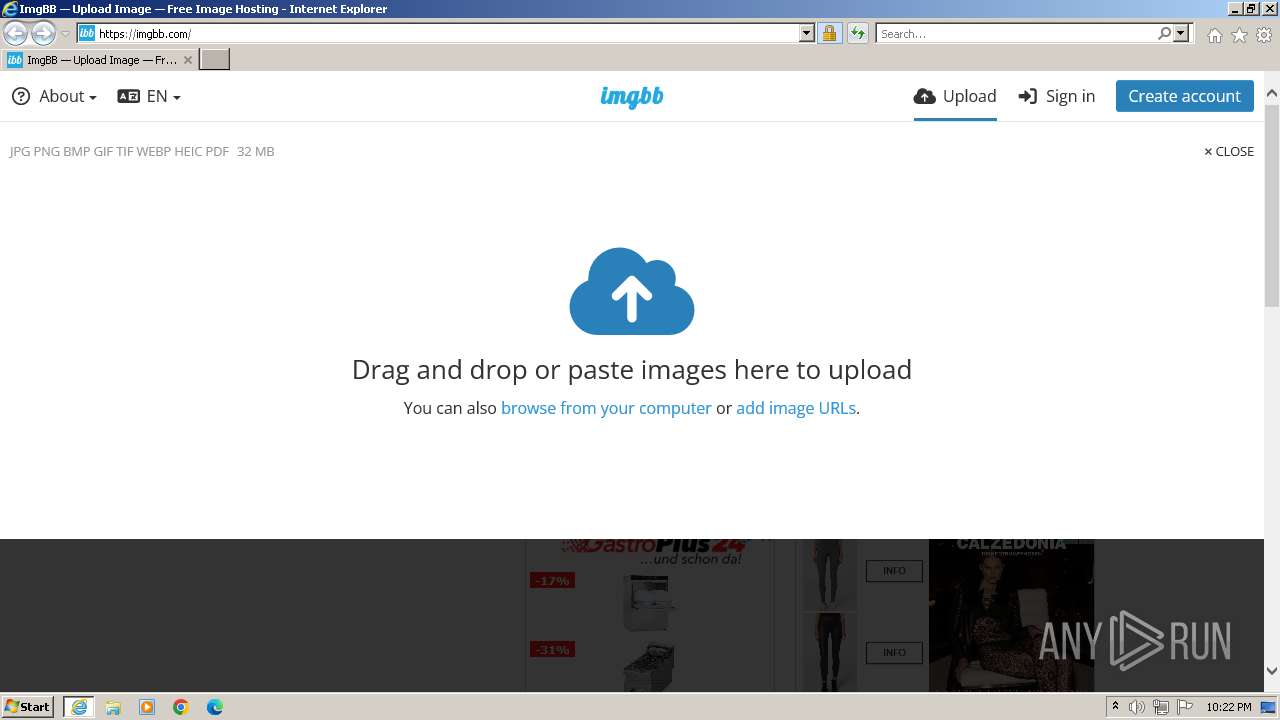Close the upload panel via CLOSE

pyautogui.click(x=1229, y=151)
